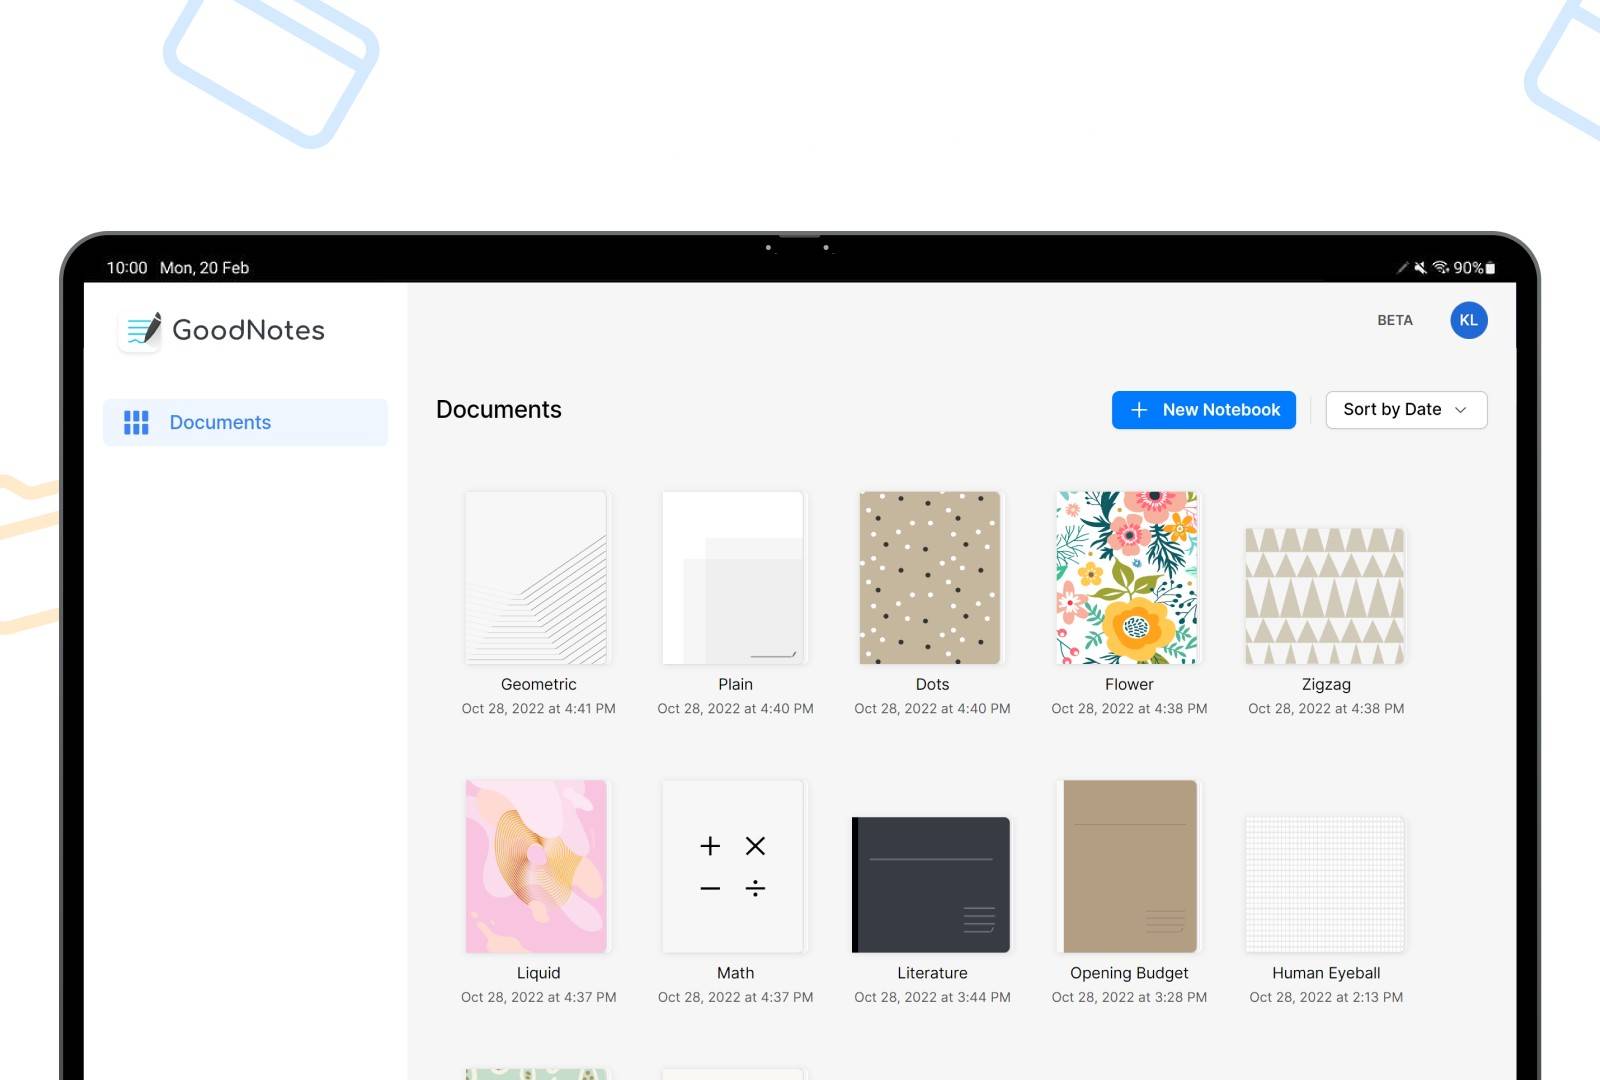Screen dimensions: 1600x1080
Task: Open the Flower notebook cover
Action: tap(1127, 578)
